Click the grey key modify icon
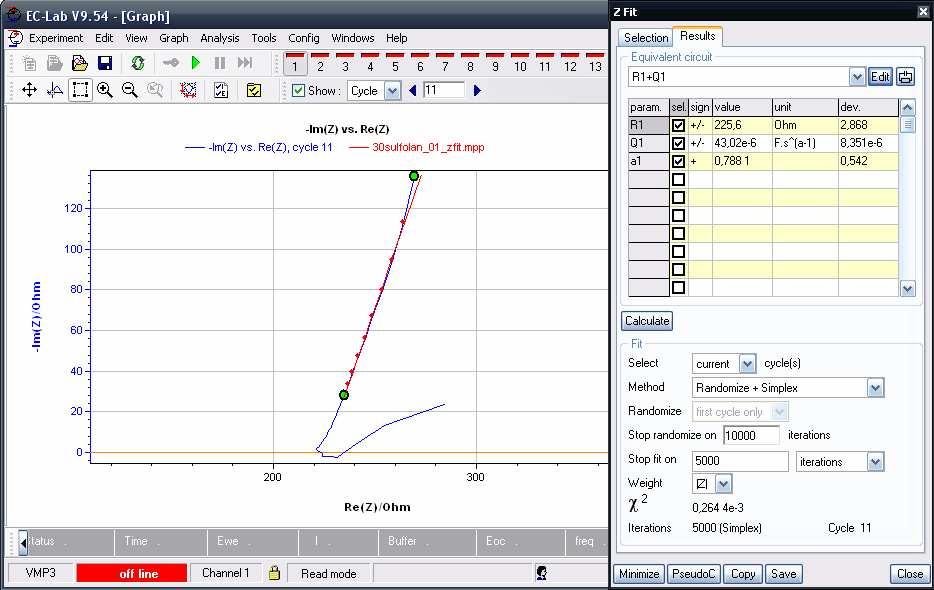Image resolution: width=934 pixels, height=590 pixels. [x=171, y=63]
